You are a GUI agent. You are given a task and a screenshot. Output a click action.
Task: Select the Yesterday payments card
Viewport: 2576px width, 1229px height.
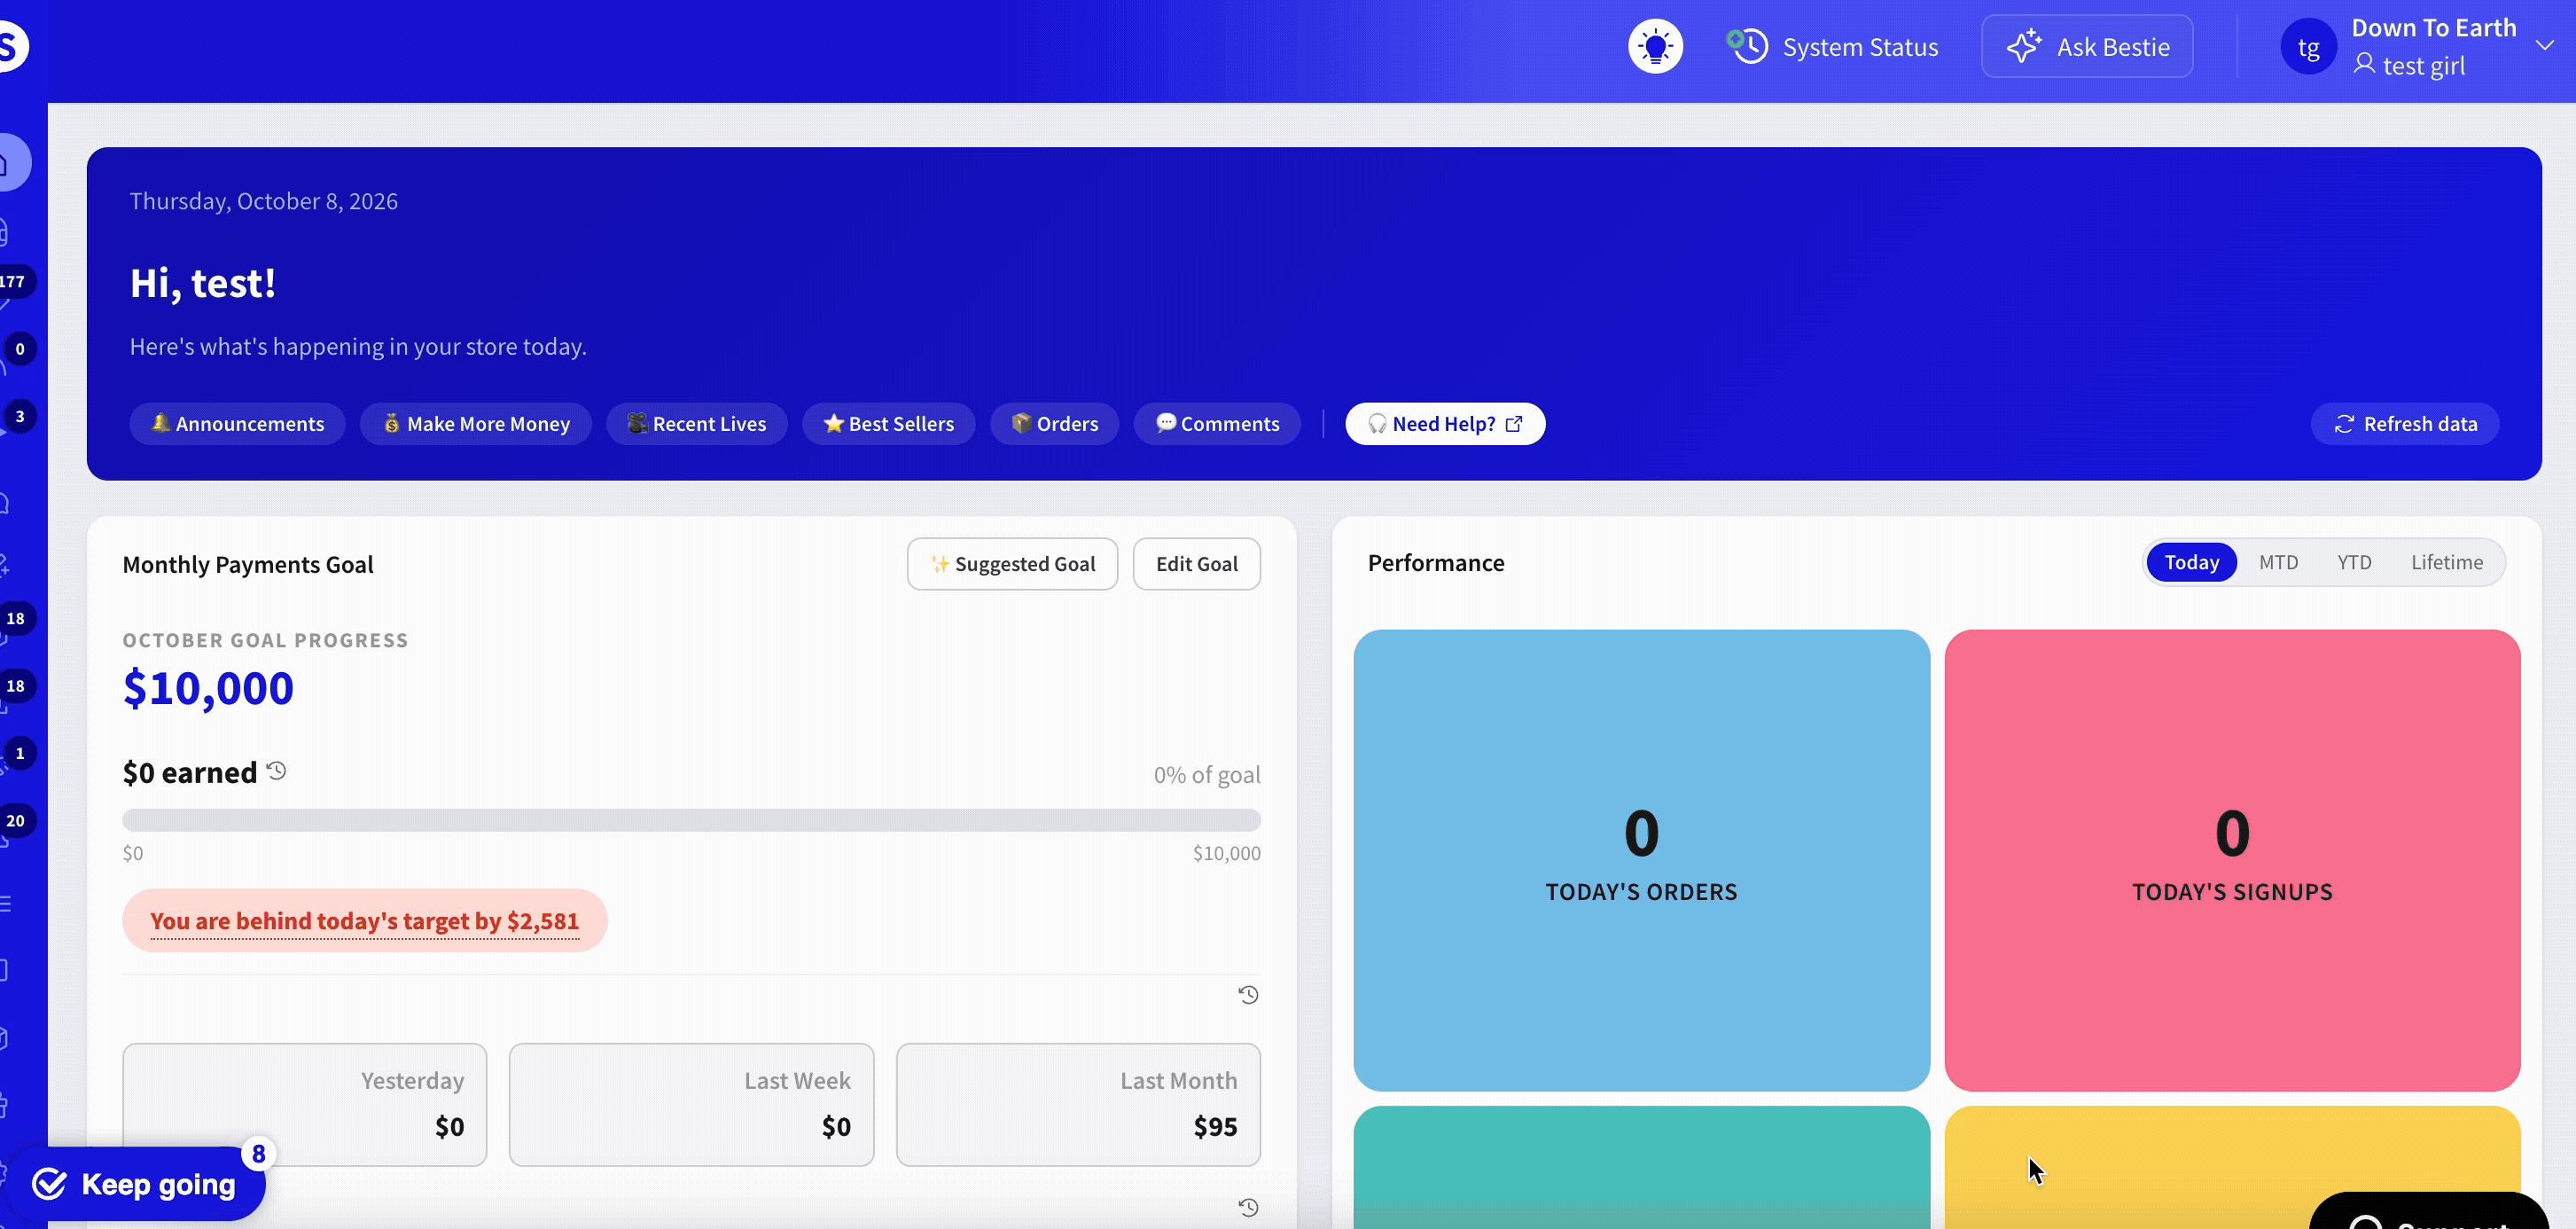point(305,1105)
